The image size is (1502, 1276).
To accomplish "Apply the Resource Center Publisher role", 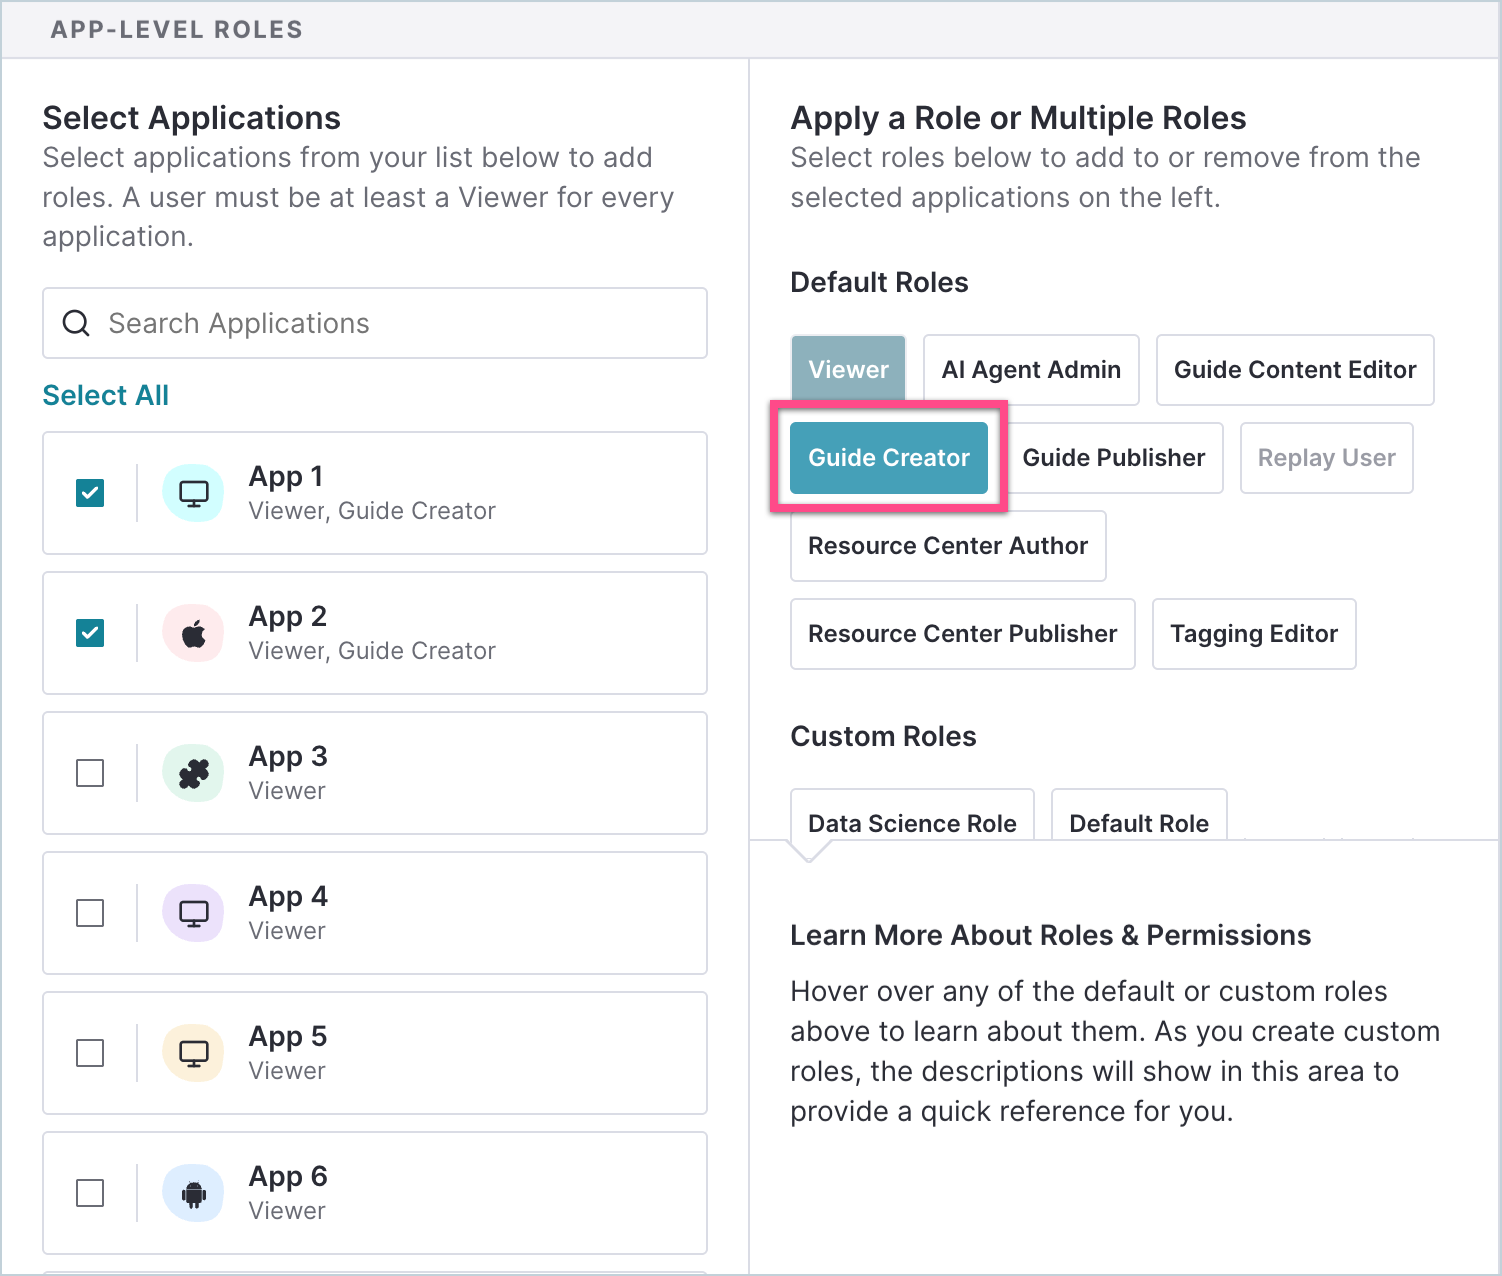I will (963, 634).
